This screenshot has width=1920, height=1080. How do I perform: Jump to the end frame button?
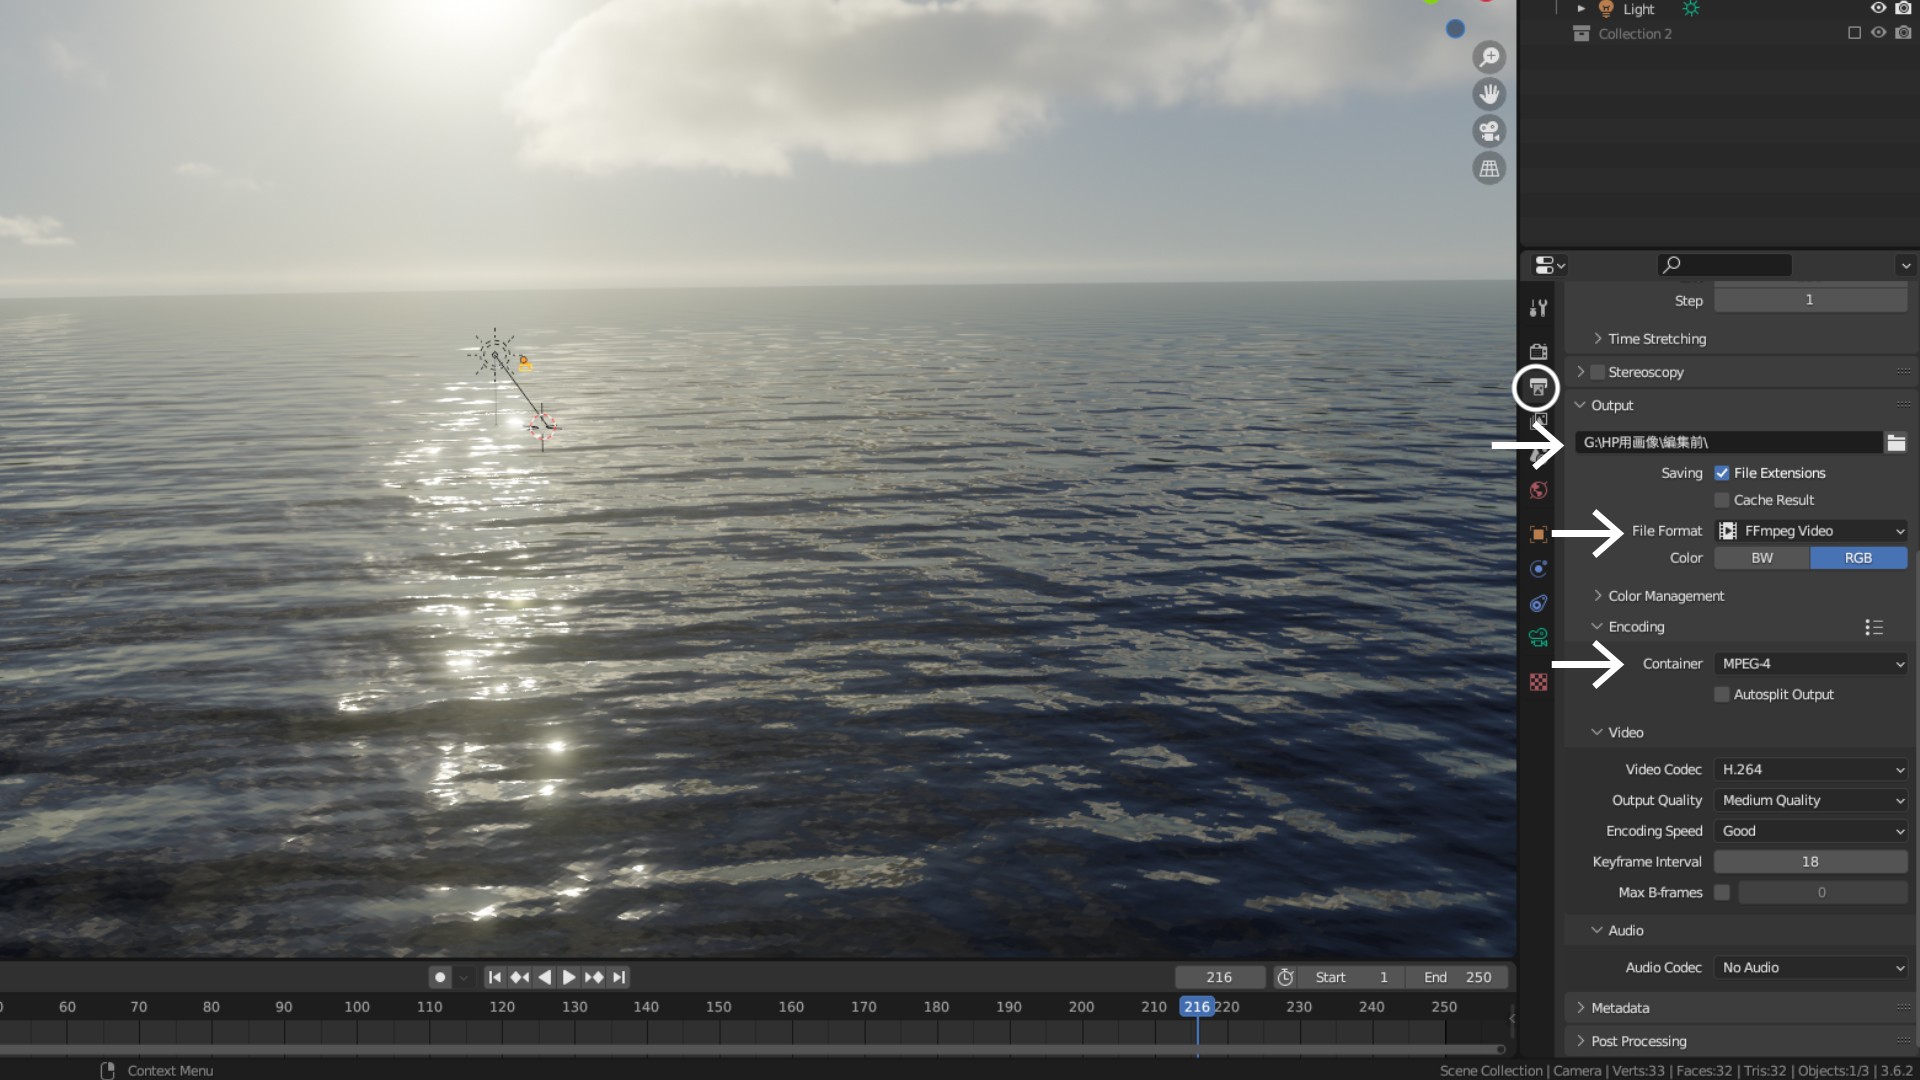click(619, 977)
